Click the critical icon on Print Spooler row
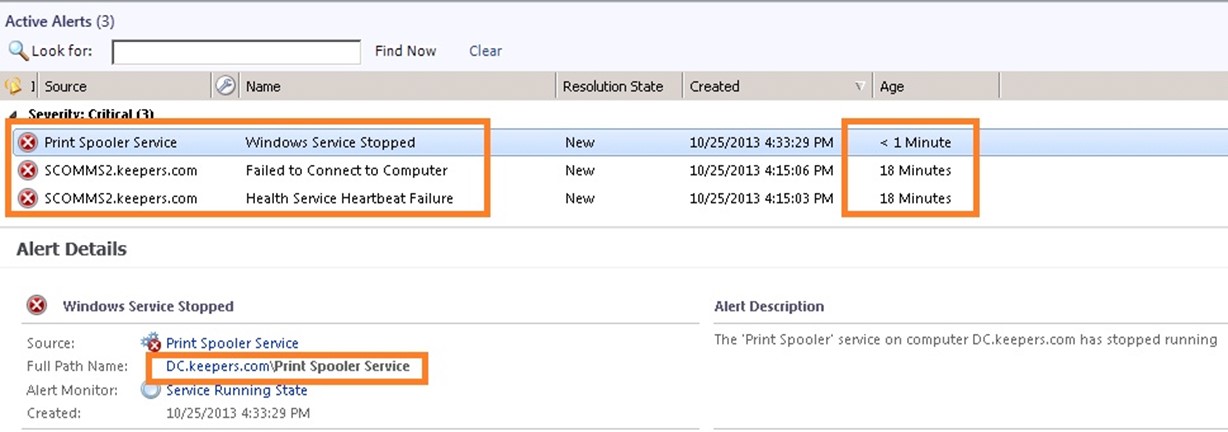 [x=28, y=142]
